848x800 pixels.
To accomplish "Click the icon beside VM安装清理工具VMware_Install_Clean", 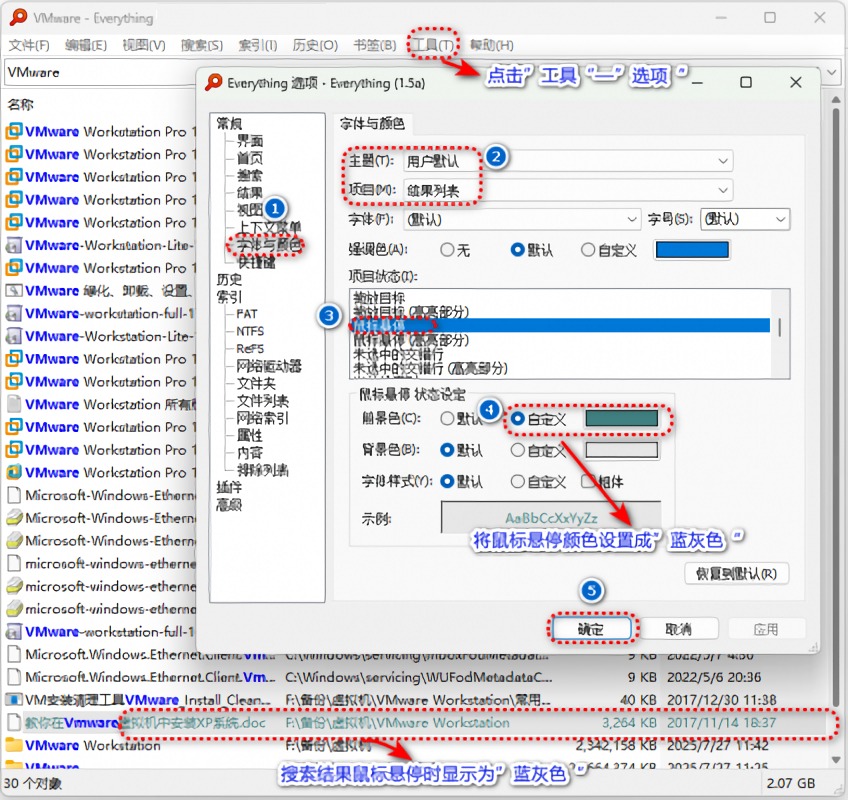I will [x=14, y=699].
